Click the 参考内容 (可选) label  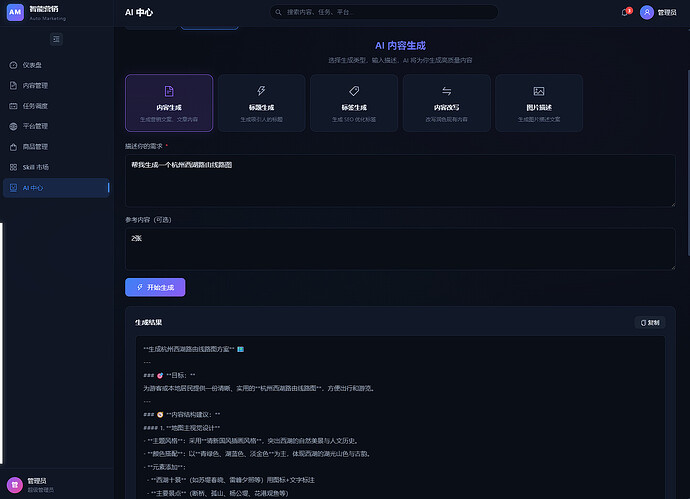point(148,220)
